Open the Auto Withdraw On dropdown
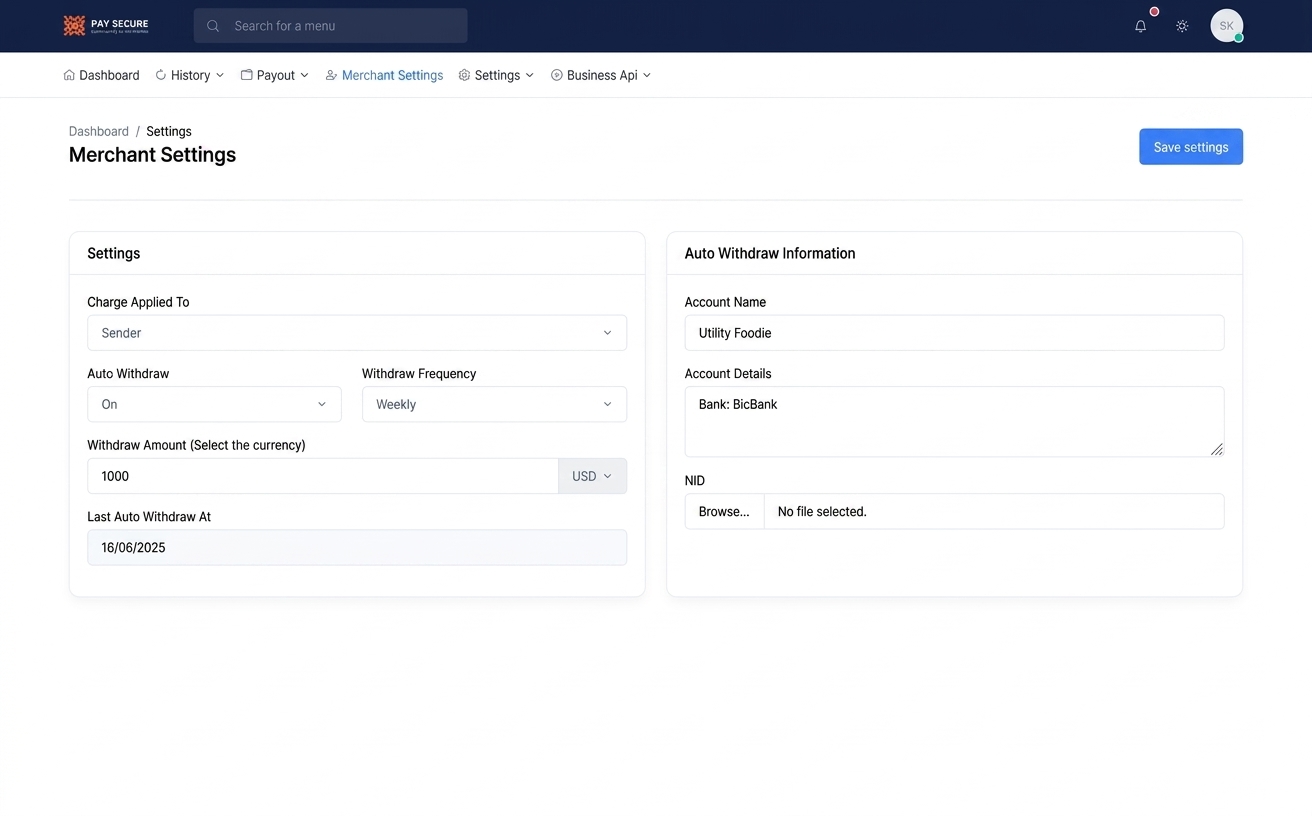This screenshot has width=1312, height=816. [214, 404]
